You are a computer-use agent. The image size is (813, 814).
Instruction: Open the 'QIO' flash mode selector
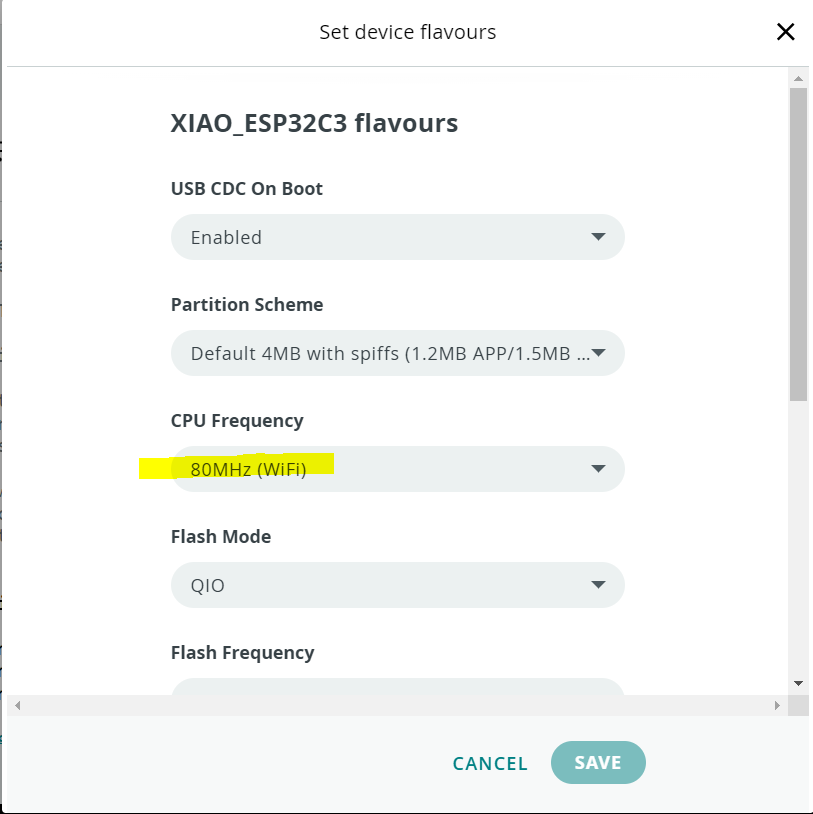[x=398, y=585]
